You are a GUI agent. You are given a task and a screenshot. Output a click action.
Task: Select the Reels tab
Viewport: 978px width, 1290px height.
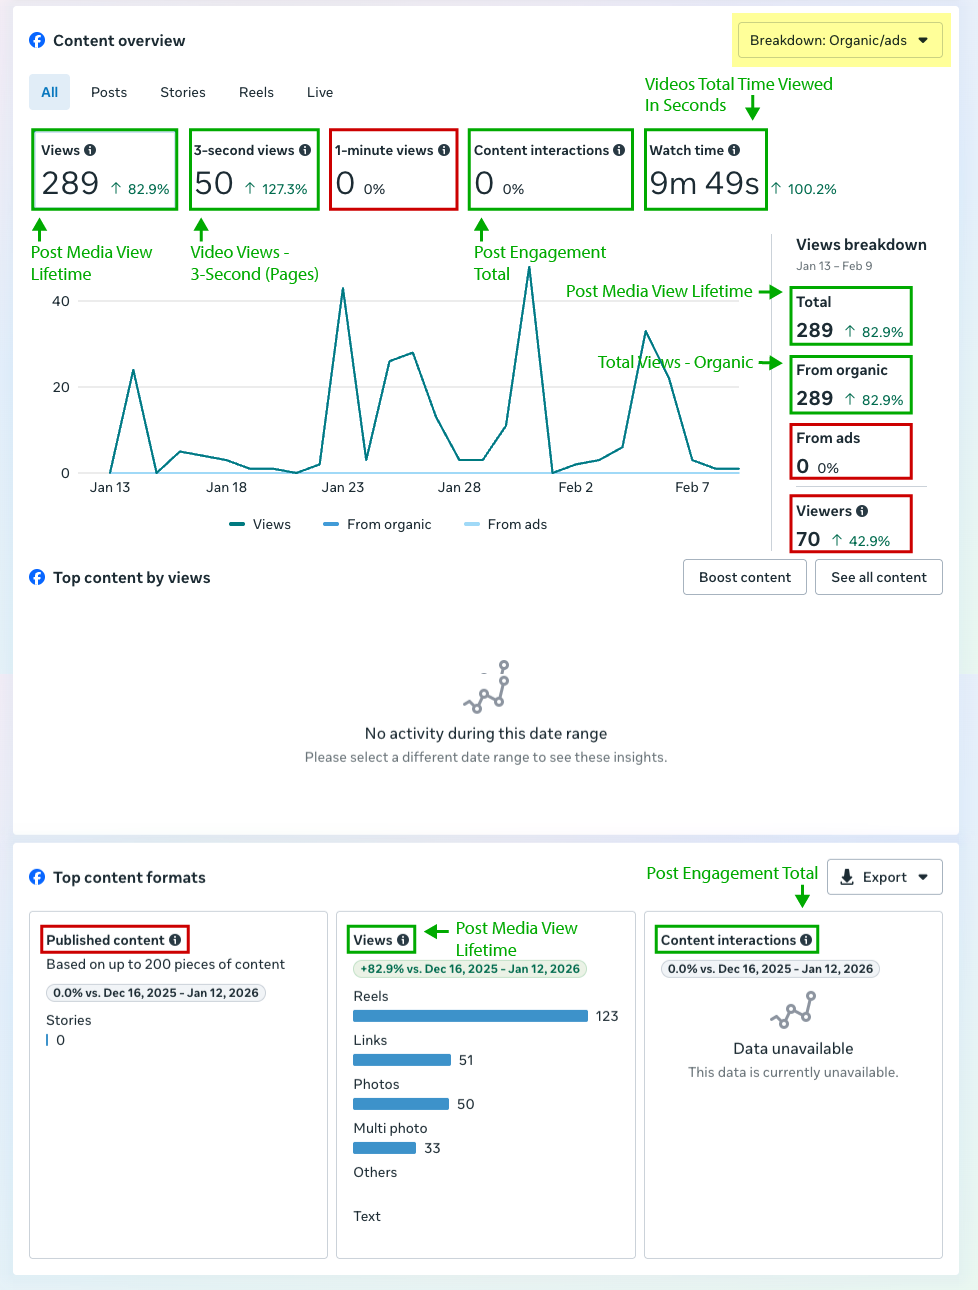coord(256,92)
